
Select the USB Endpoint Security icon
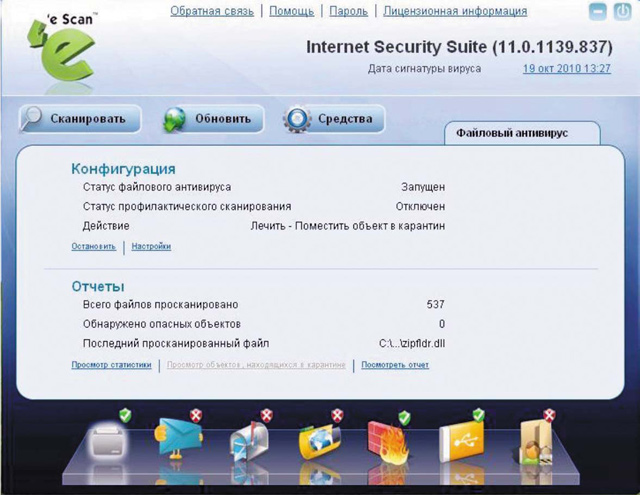(x=461, y=441)
